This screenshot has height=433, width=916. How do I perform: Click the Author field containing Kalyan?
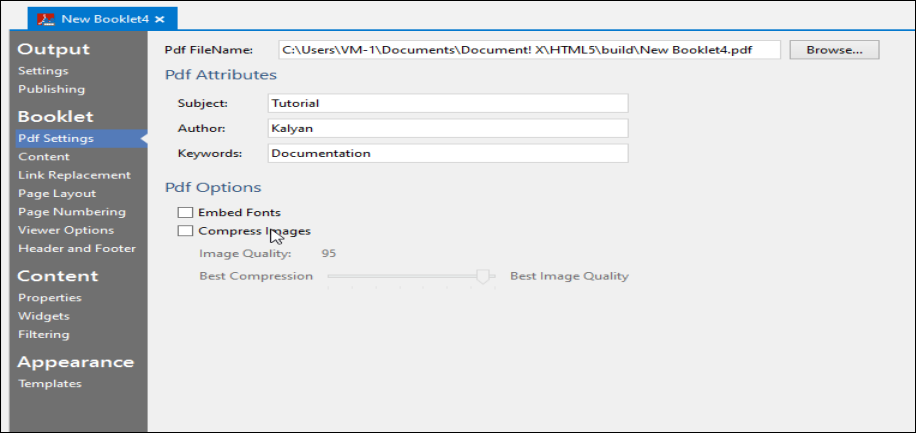click(x=448, y=128)
